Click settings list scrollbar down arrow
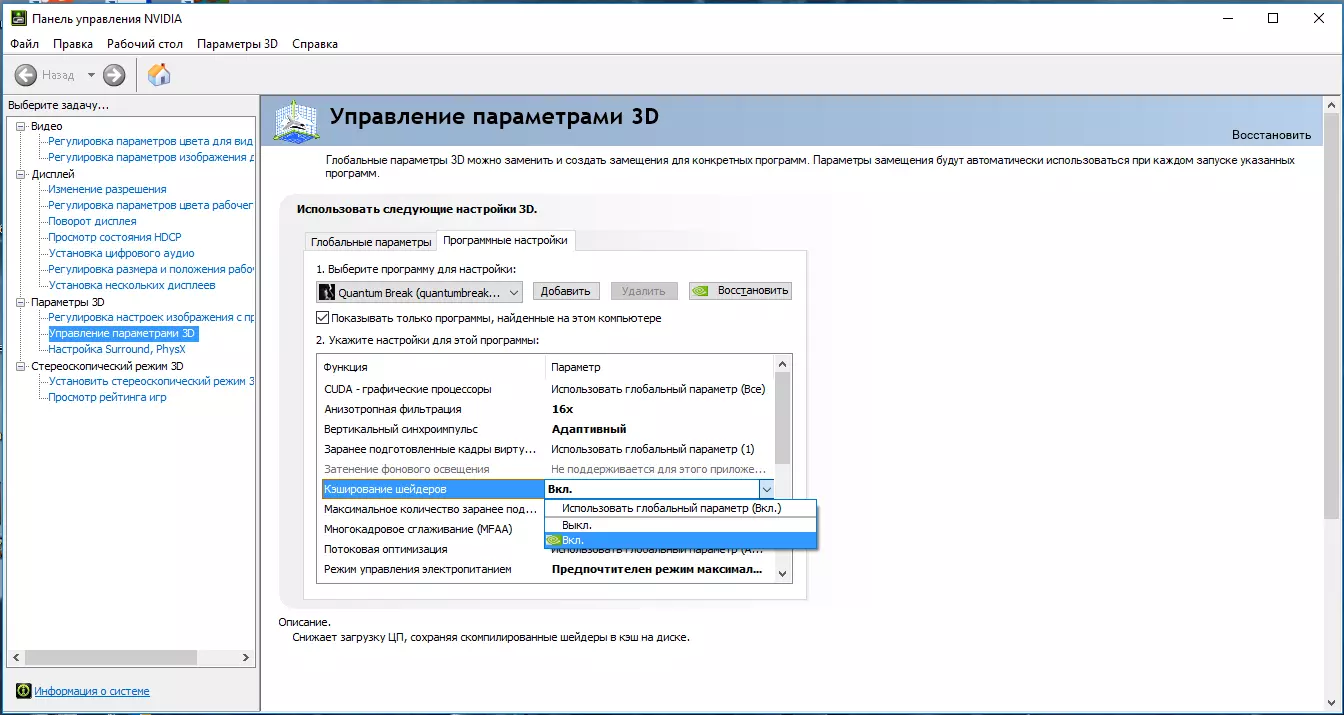 click(782, 573)
